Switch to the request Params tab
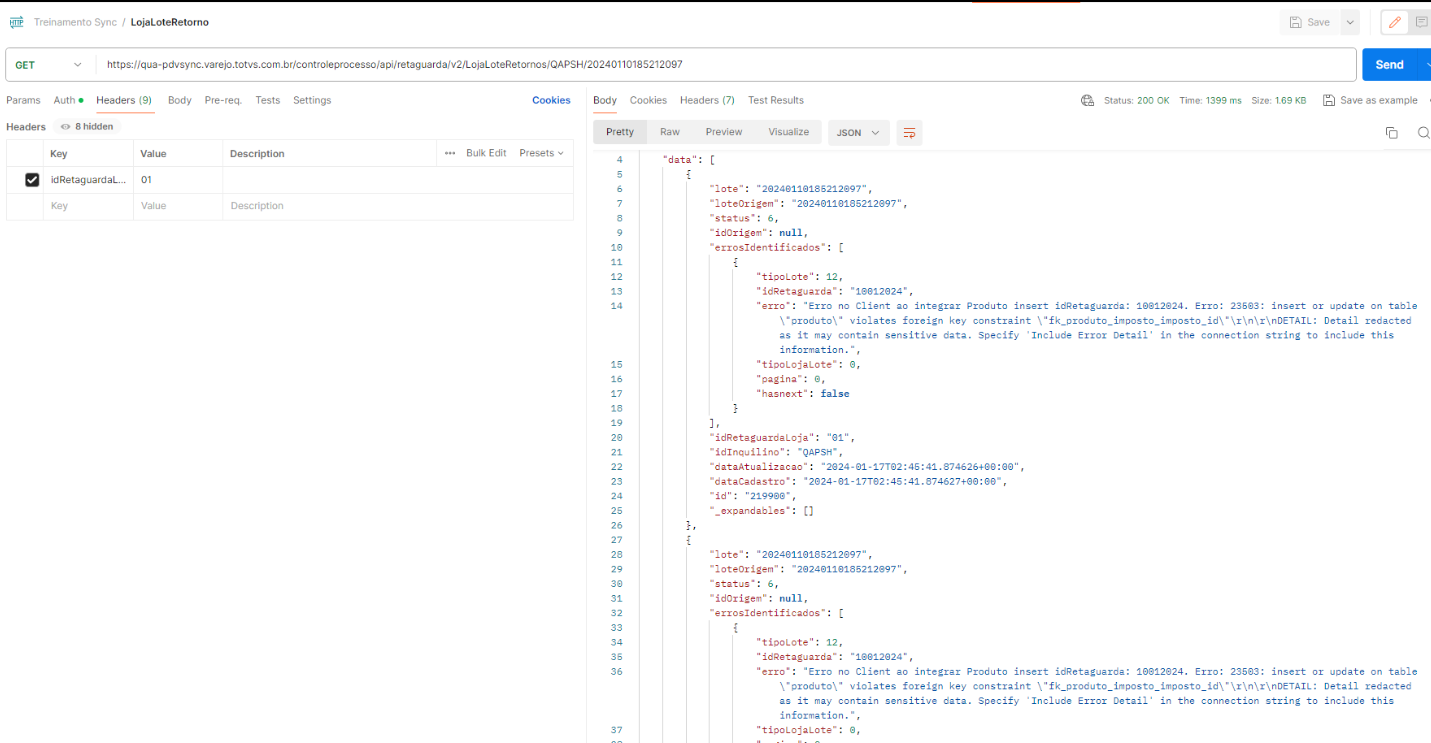The width and height of the screenshot is (1431, 743). [x=23, y=100]
